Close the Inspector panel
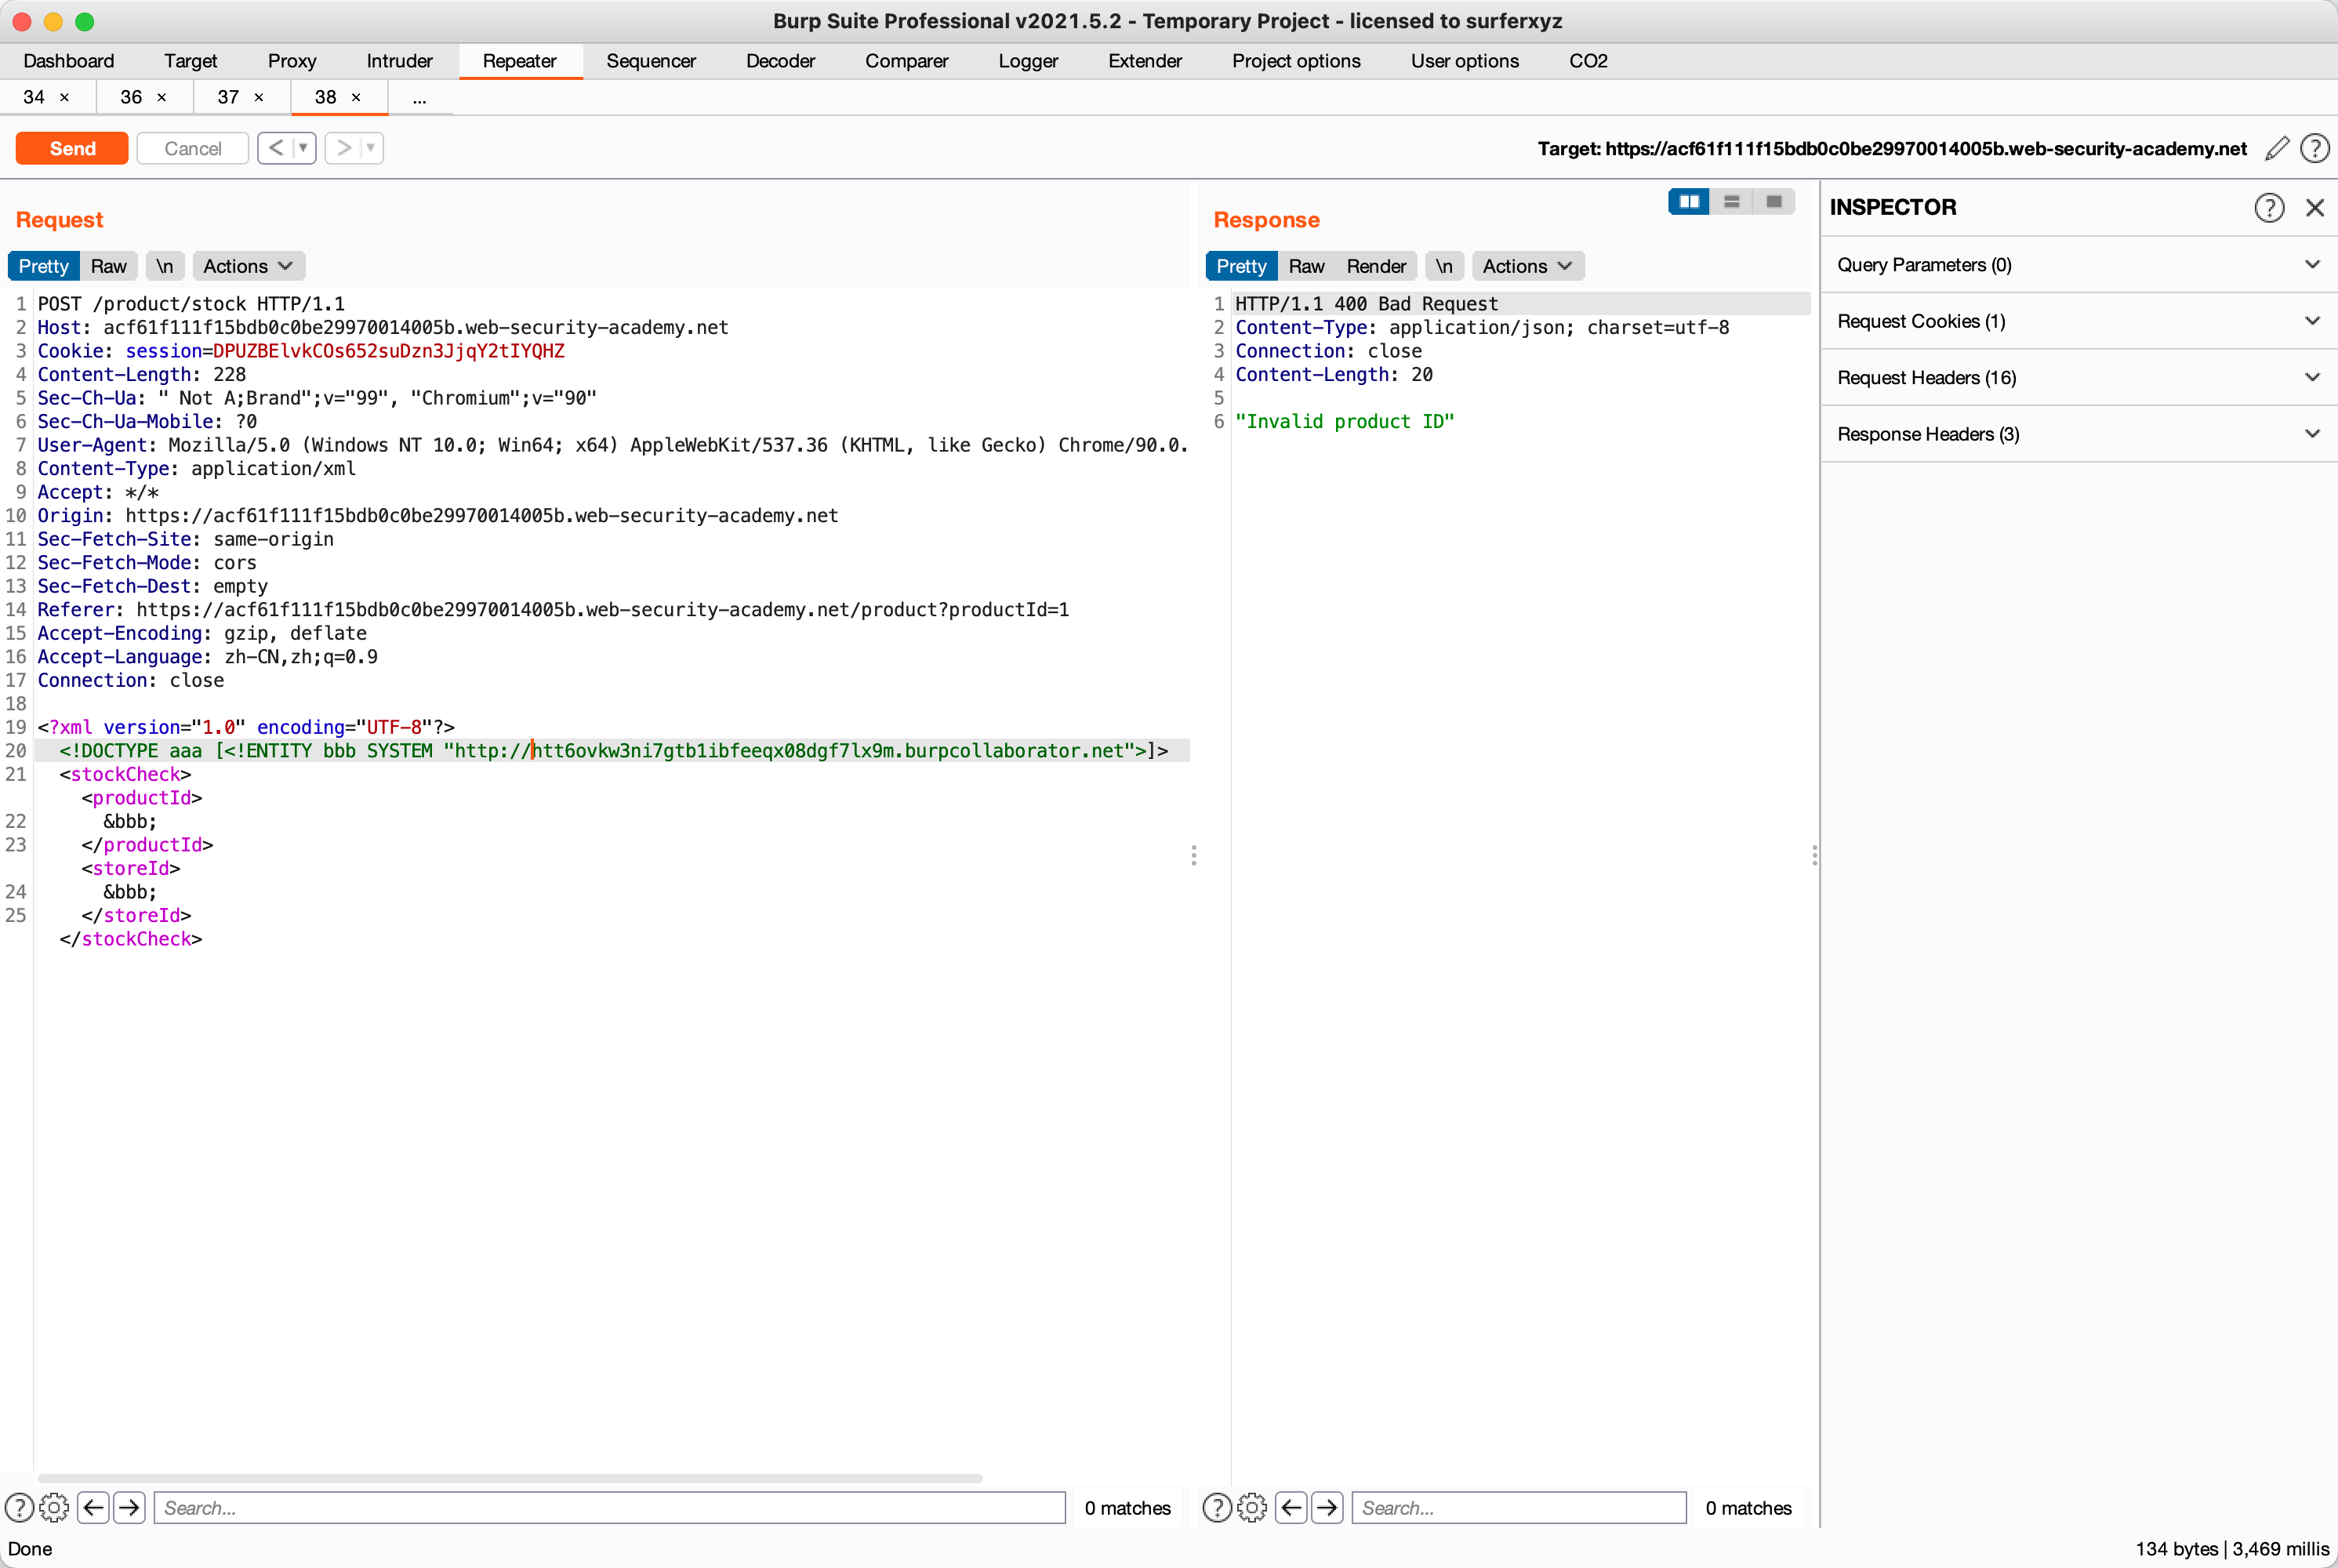This screenshot has height=1568, width=2338. [x=2314, y=207]
